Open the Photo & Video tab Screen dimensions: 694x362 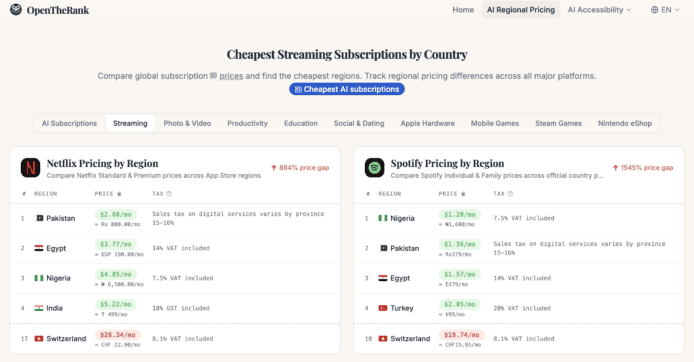(187, 123)
